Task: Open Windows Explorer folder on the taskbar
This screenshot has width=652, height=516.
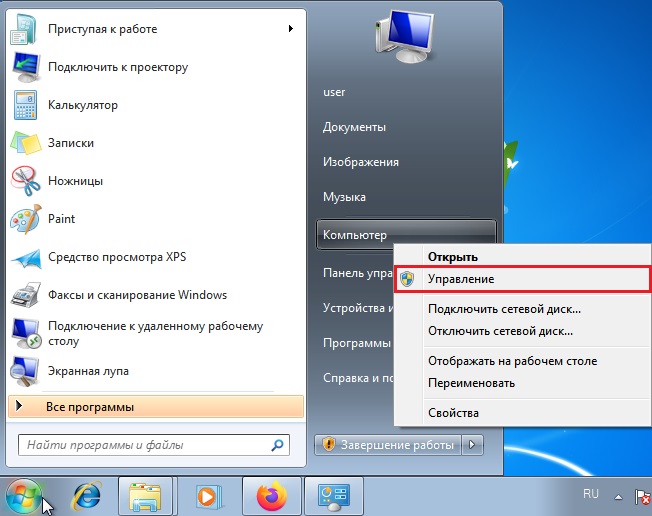Action: coord(145,496)
